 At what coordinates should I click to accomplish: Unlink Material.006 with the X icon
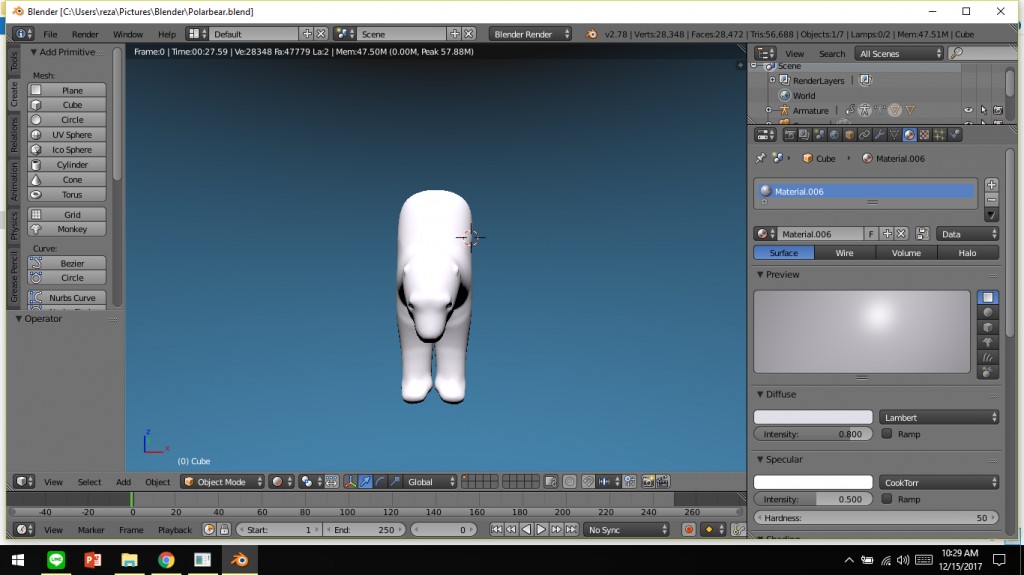[901, 234]
